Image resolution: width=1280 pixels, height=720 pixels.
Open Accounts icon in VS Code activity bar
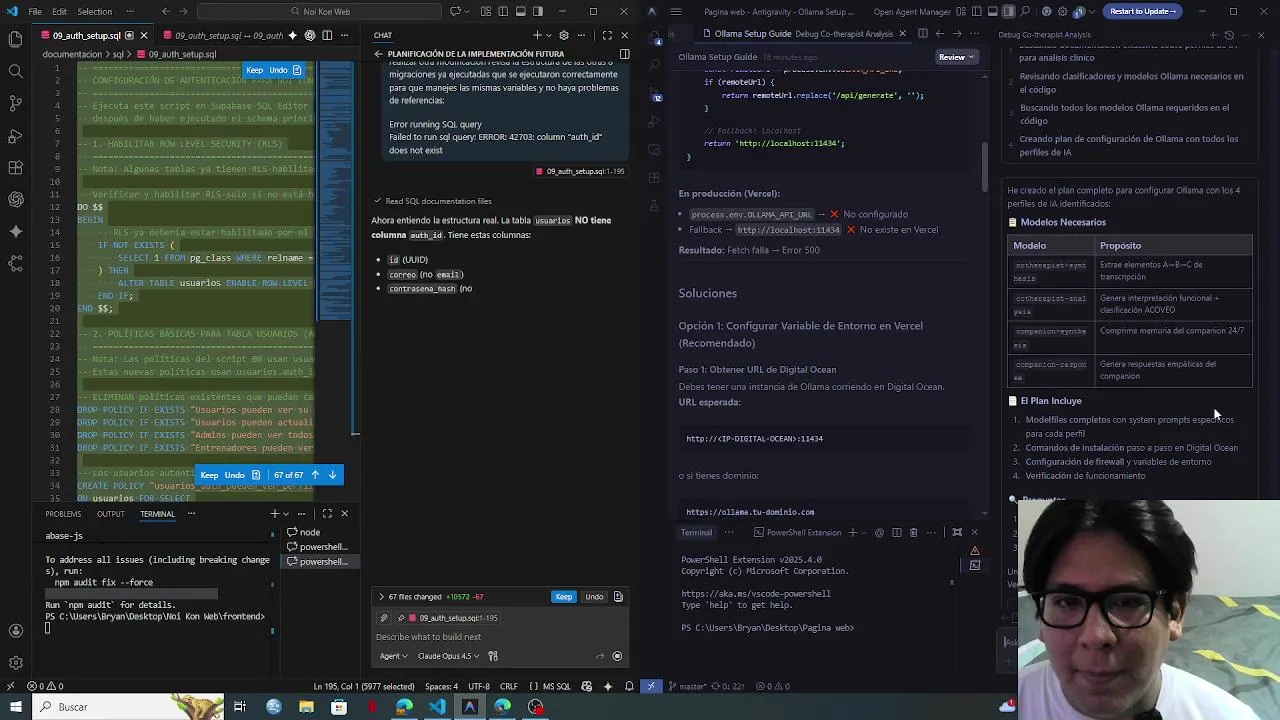point(15,631)
